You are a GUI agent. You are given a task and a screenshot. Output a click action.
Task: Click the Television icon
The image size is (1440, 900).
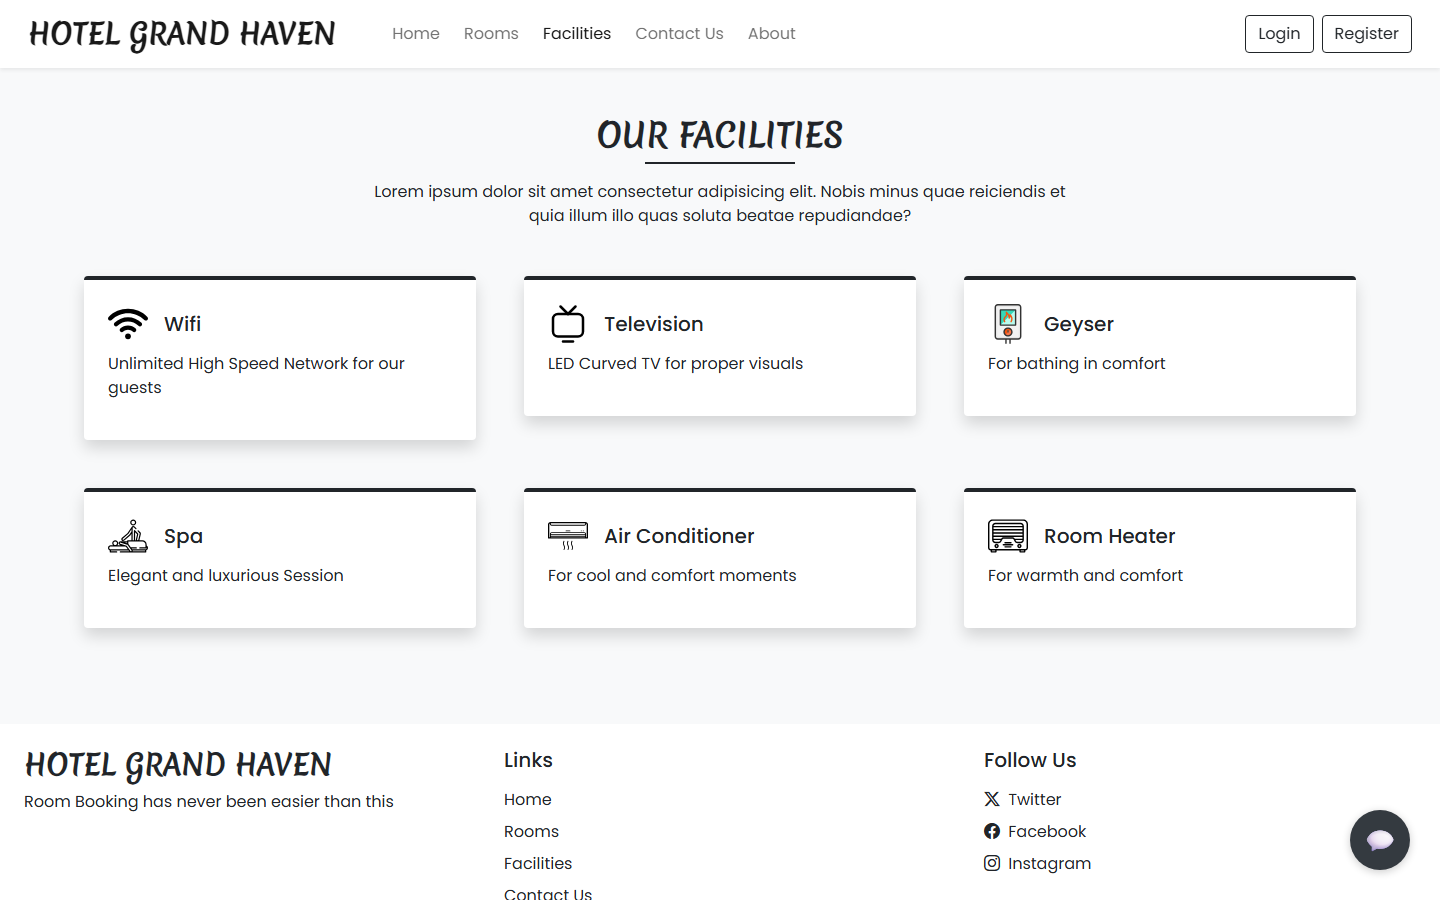click(x=568, y=324)
